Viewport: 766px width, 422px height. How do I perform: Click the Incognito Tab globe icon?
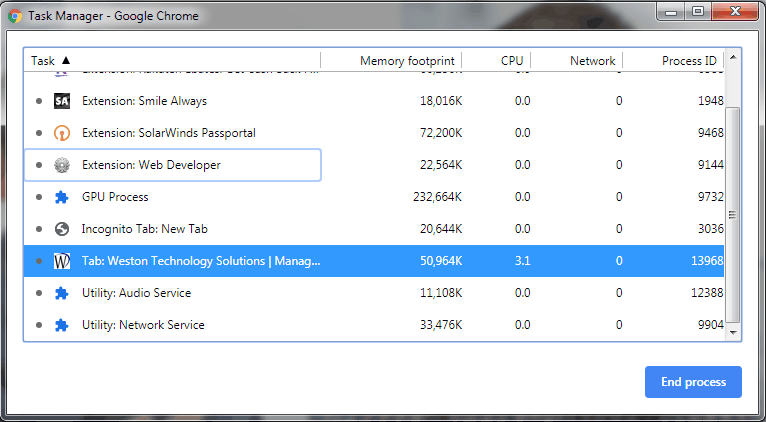tap(62, 229)
